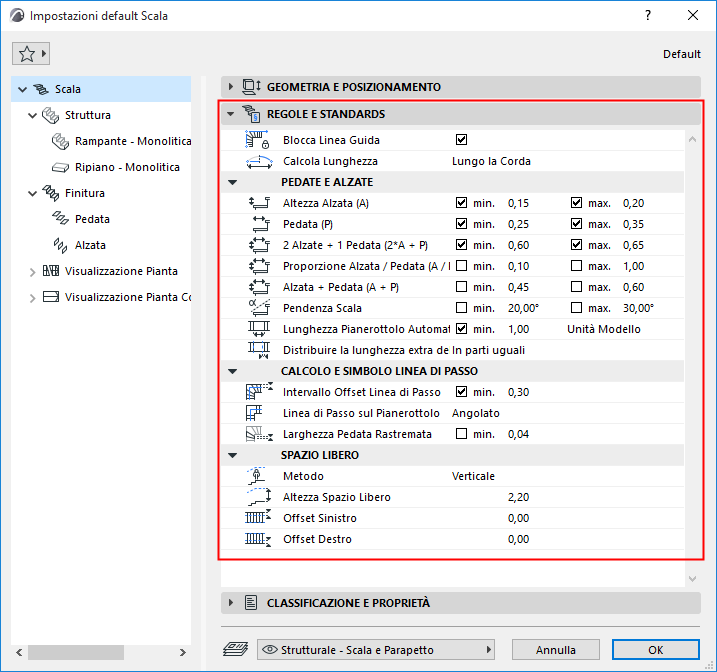Toggle Altezza Alzata max checkbox
Screen dimensions: 717x672
(576, 203)
